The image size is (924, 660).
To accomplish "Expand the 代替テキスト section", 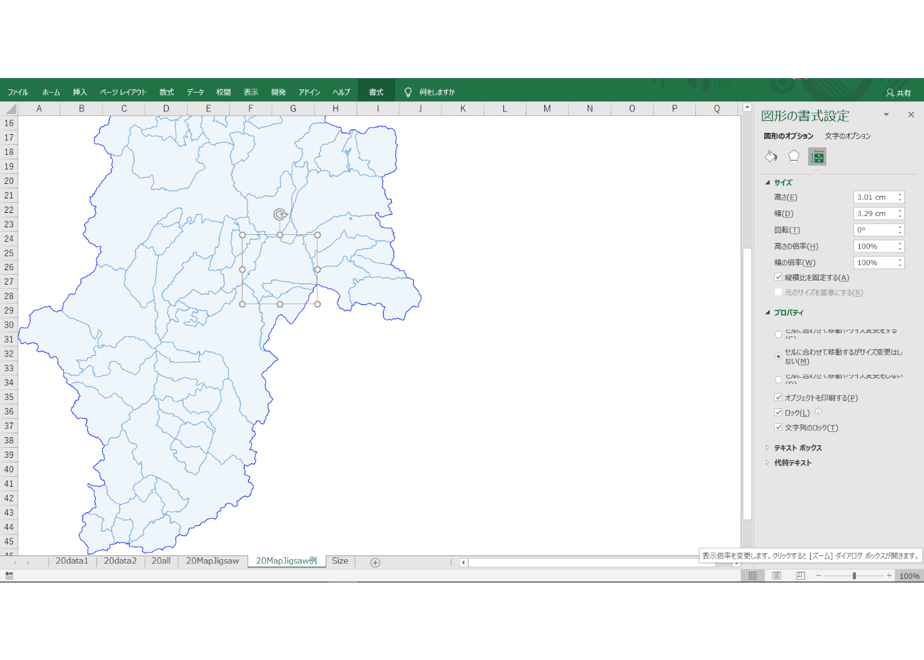I will [767, 463].
